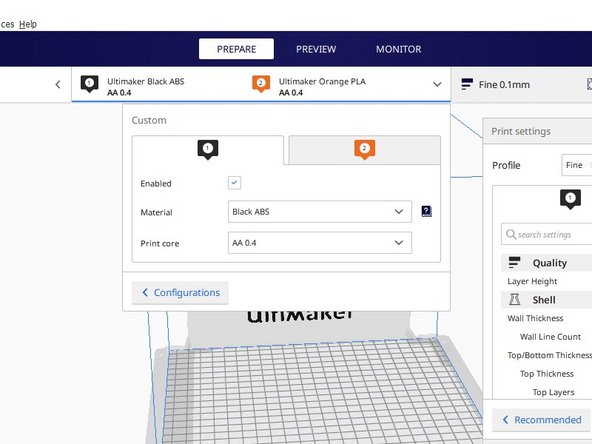Switch to the PREPARE stage
Viewport: 592px width, 444px height.
(x=236, y=49)
